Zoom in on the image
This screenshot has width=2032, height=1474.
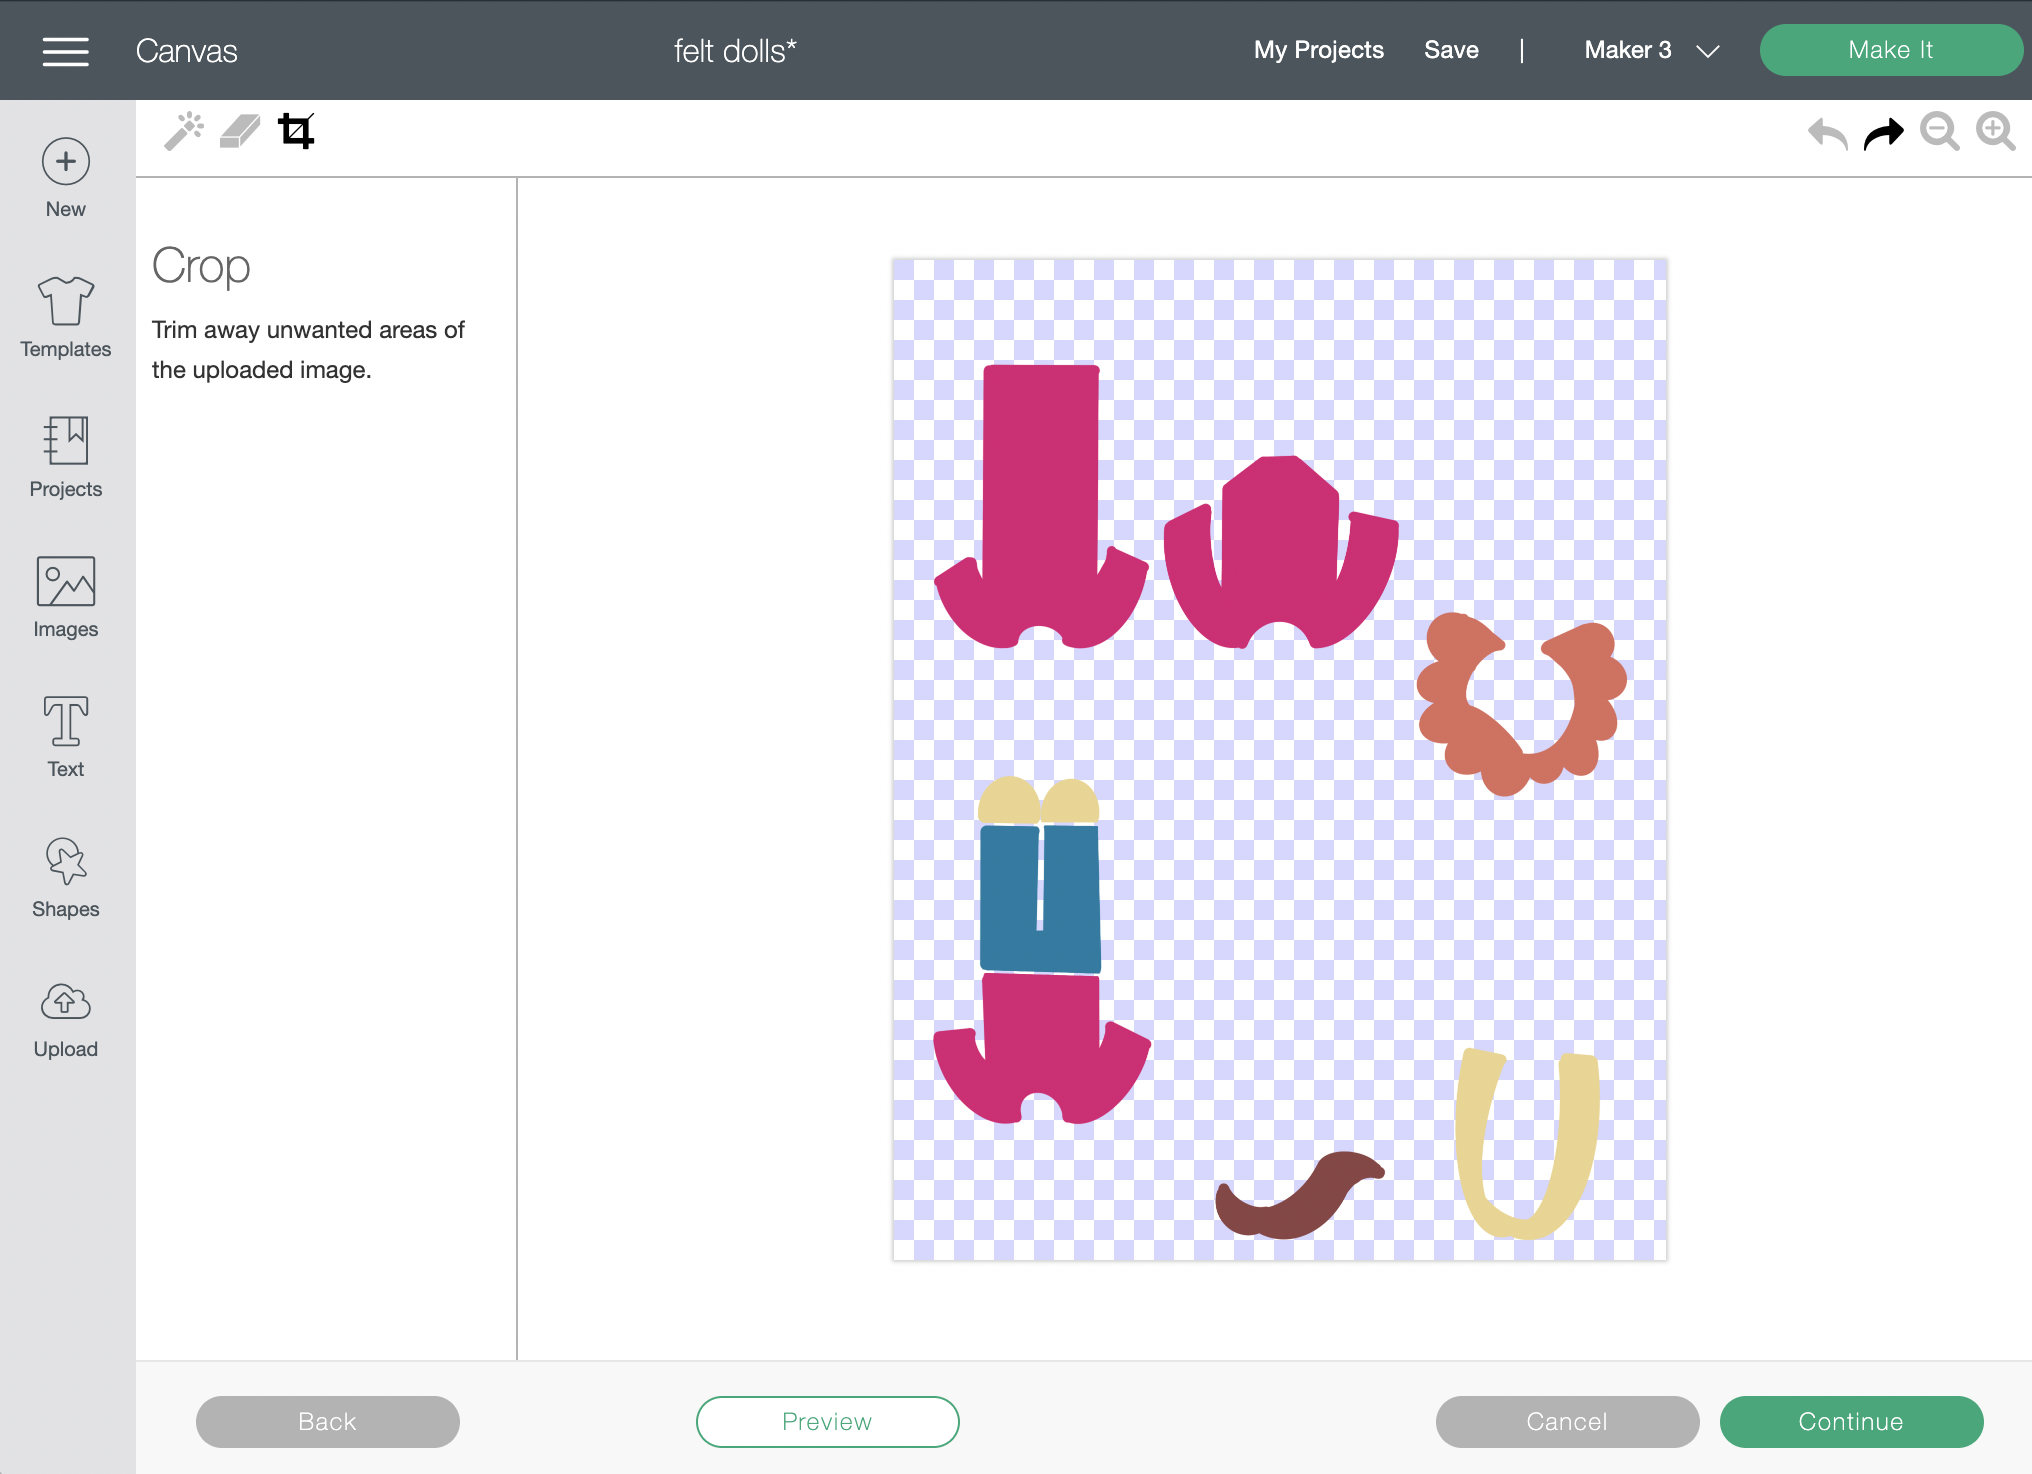tap(1996, 132)
